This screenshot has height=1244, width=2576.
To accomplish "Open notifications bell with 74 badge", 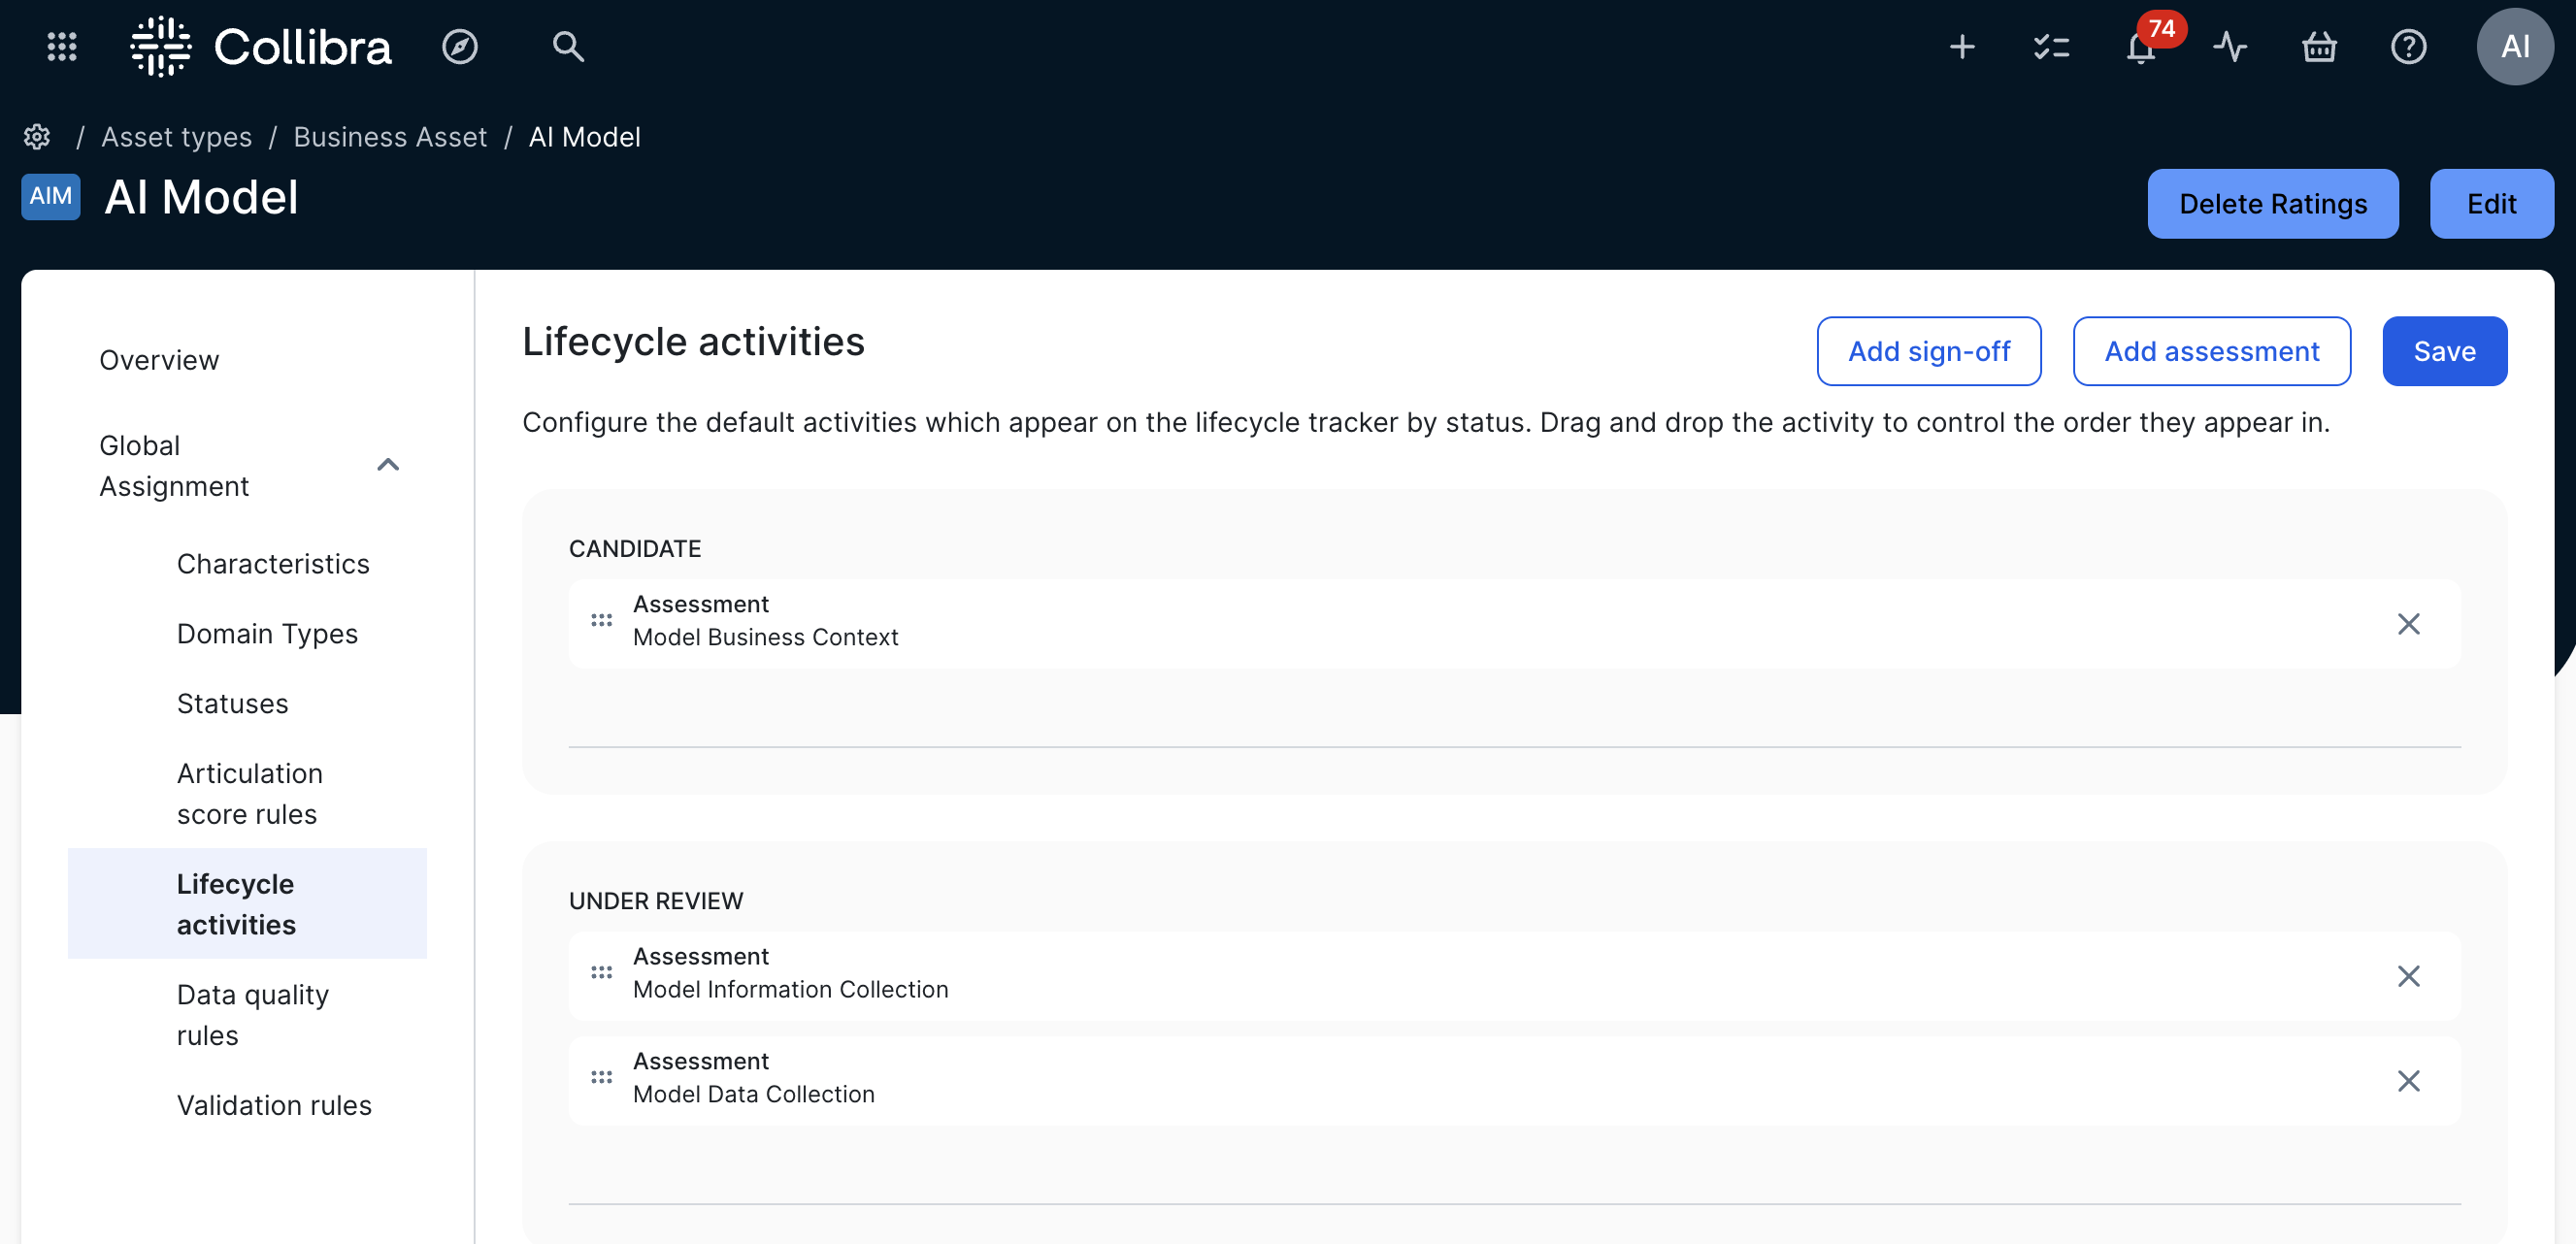I will [2142, 46].
